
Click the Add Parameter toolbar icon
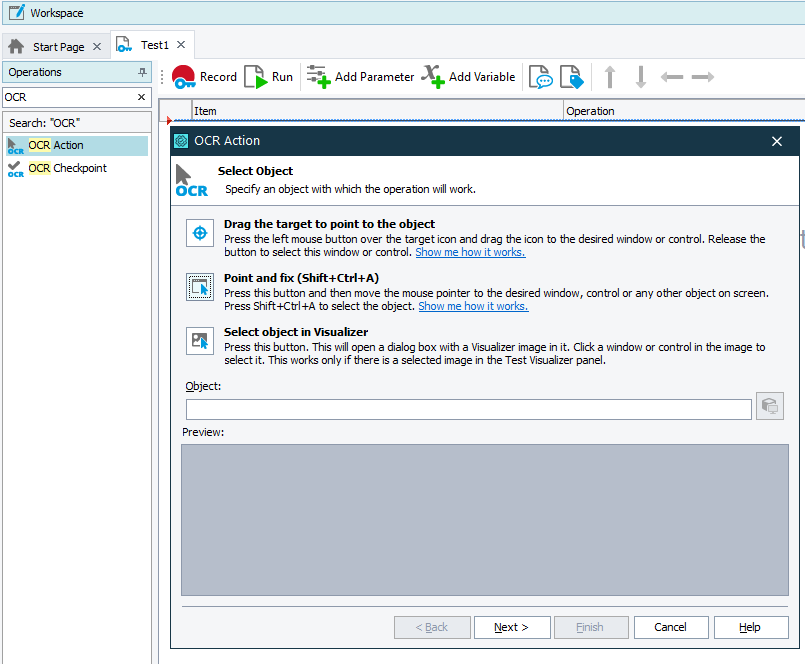(320, 76)
